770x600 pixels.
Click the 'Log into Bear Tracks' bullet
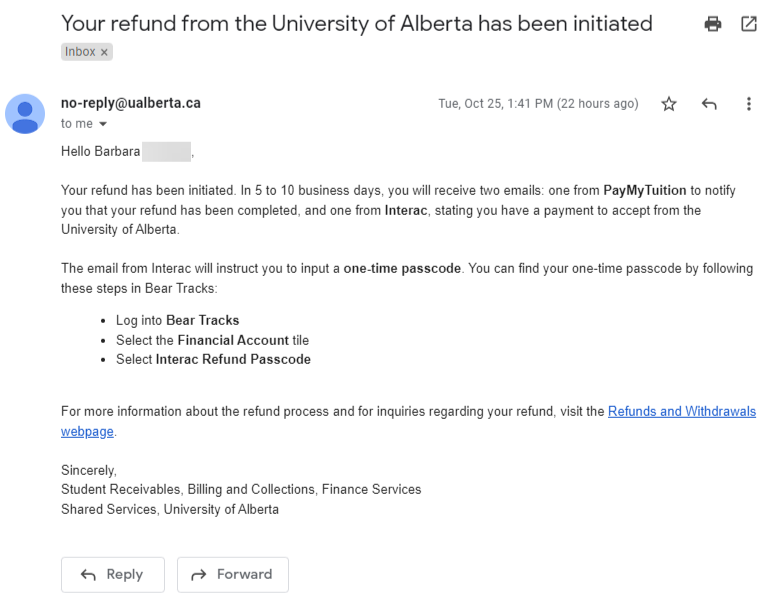(x=177, y=321)
